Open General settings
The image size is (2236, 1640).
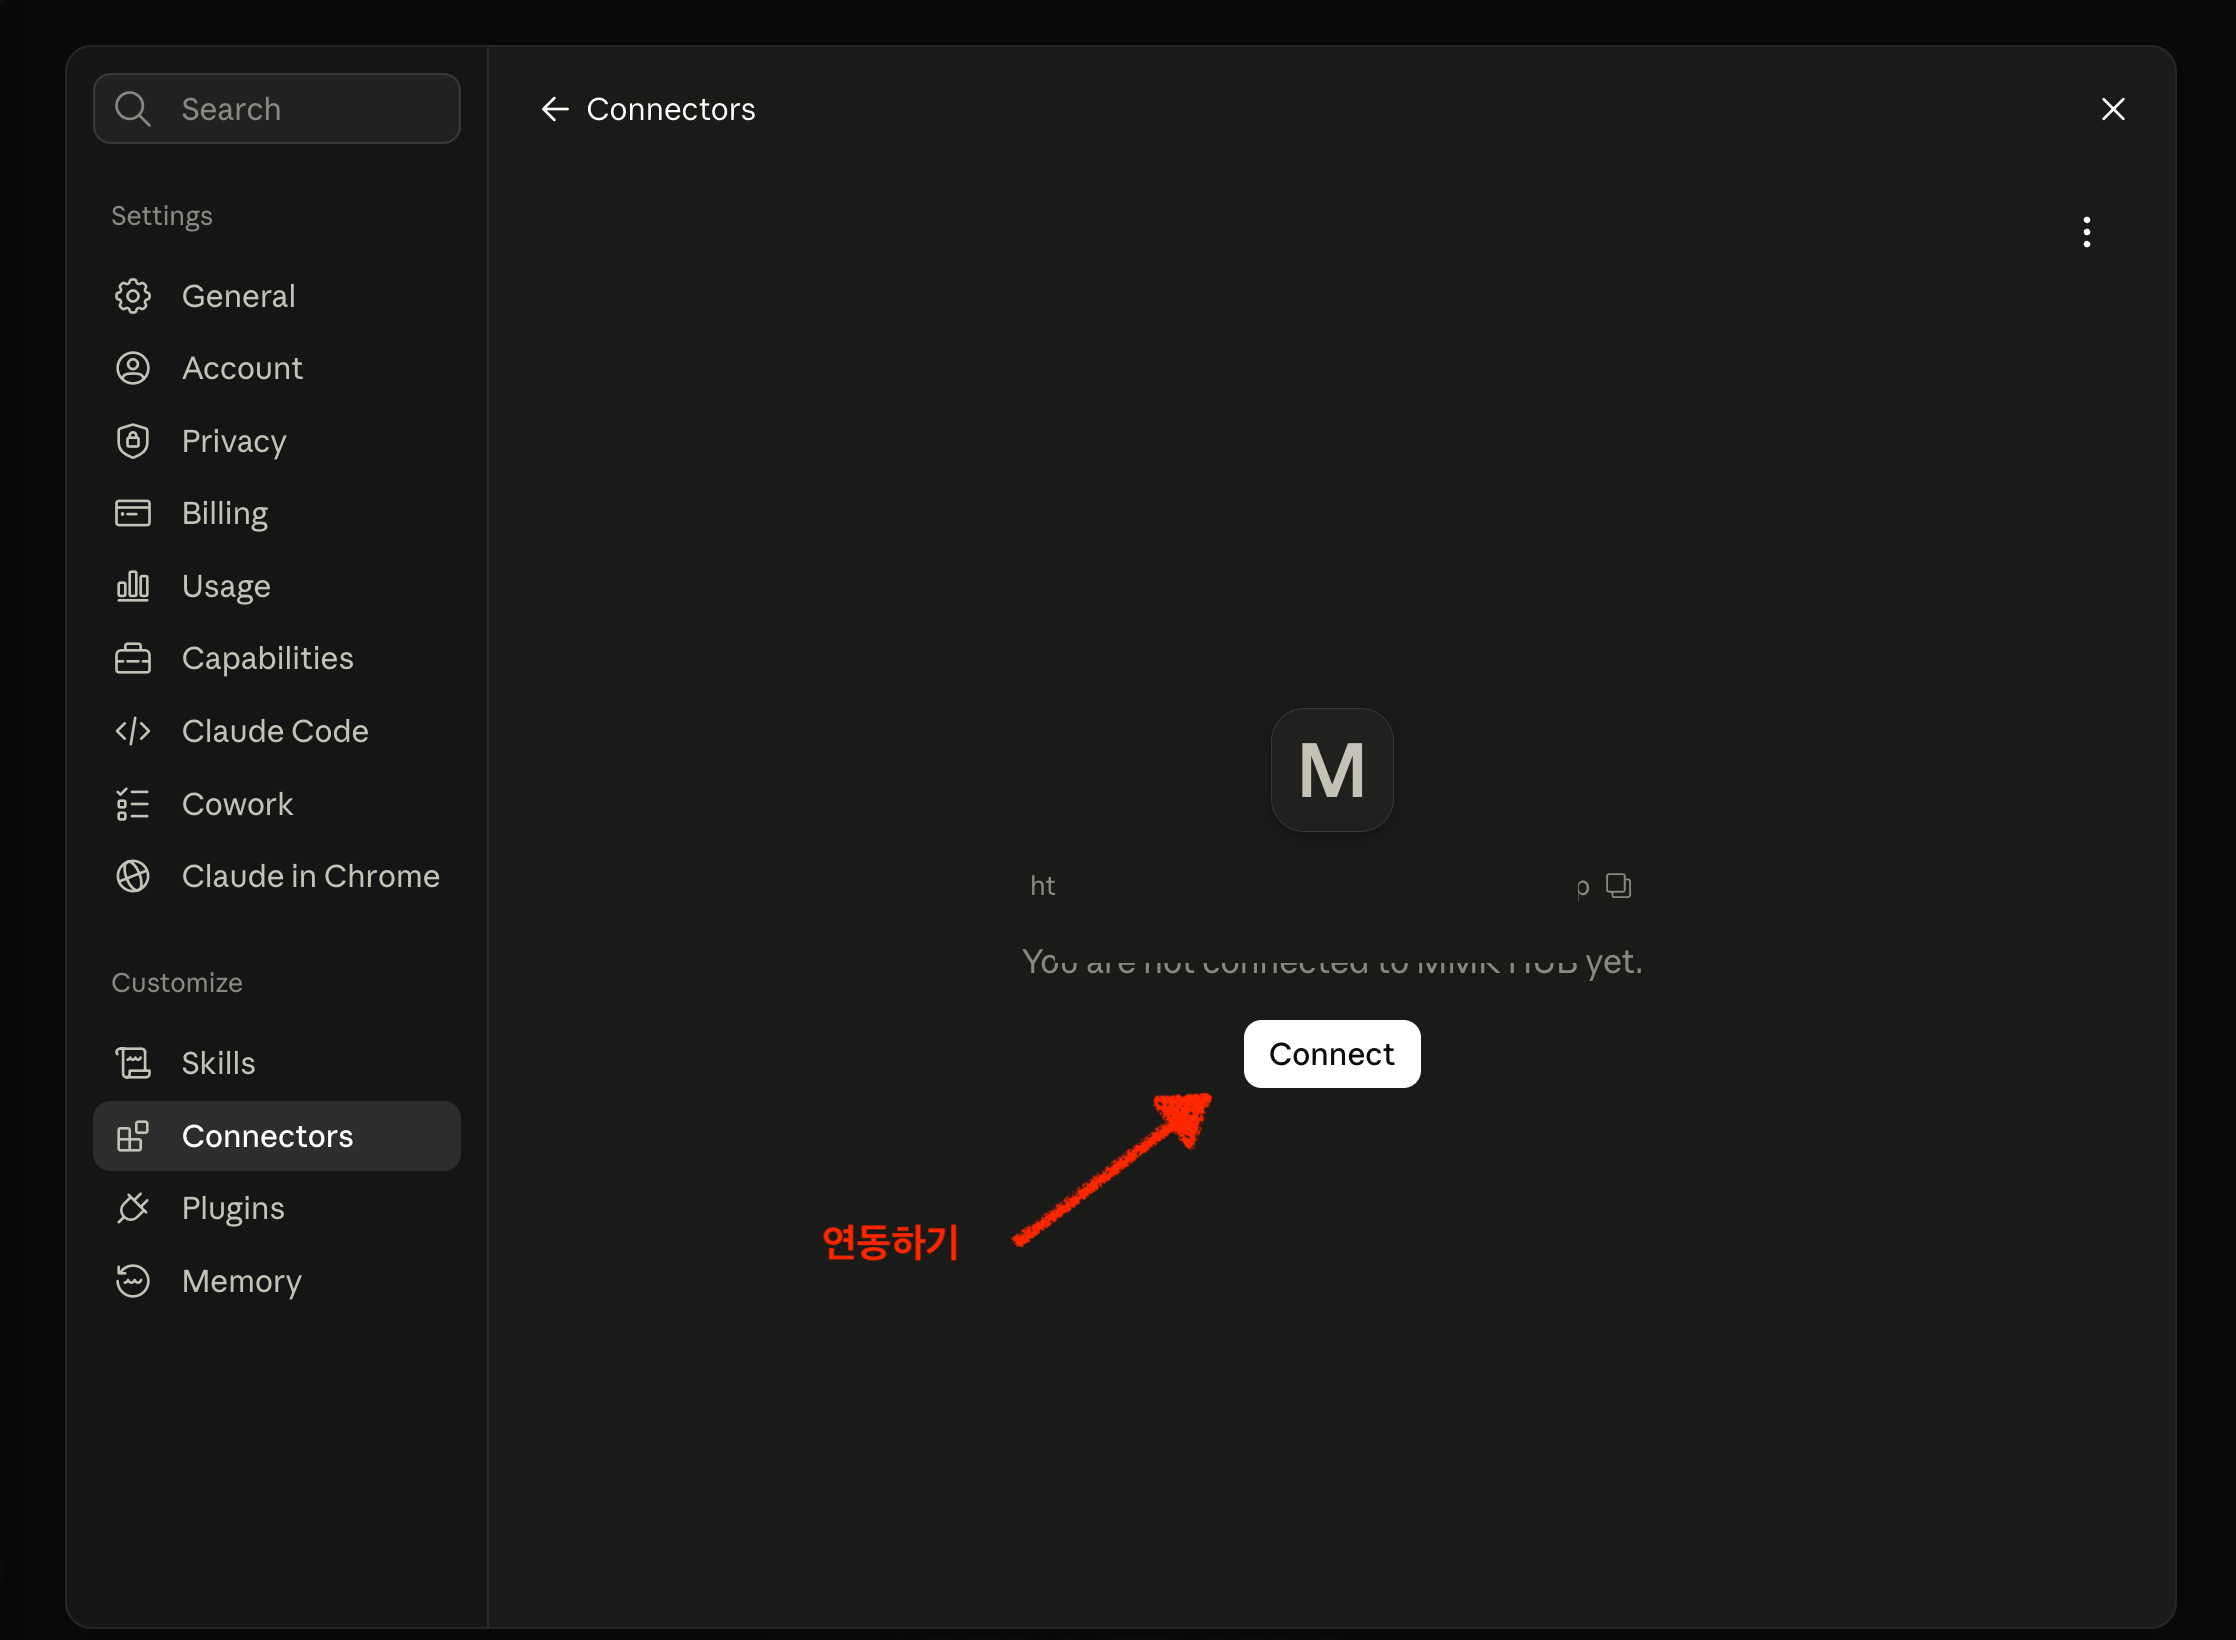(x=277, y=296)
